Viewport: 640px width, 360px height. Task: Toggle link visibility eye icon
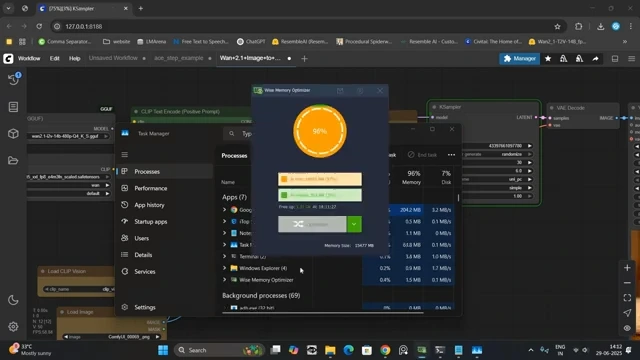click(x=627, y=328)
